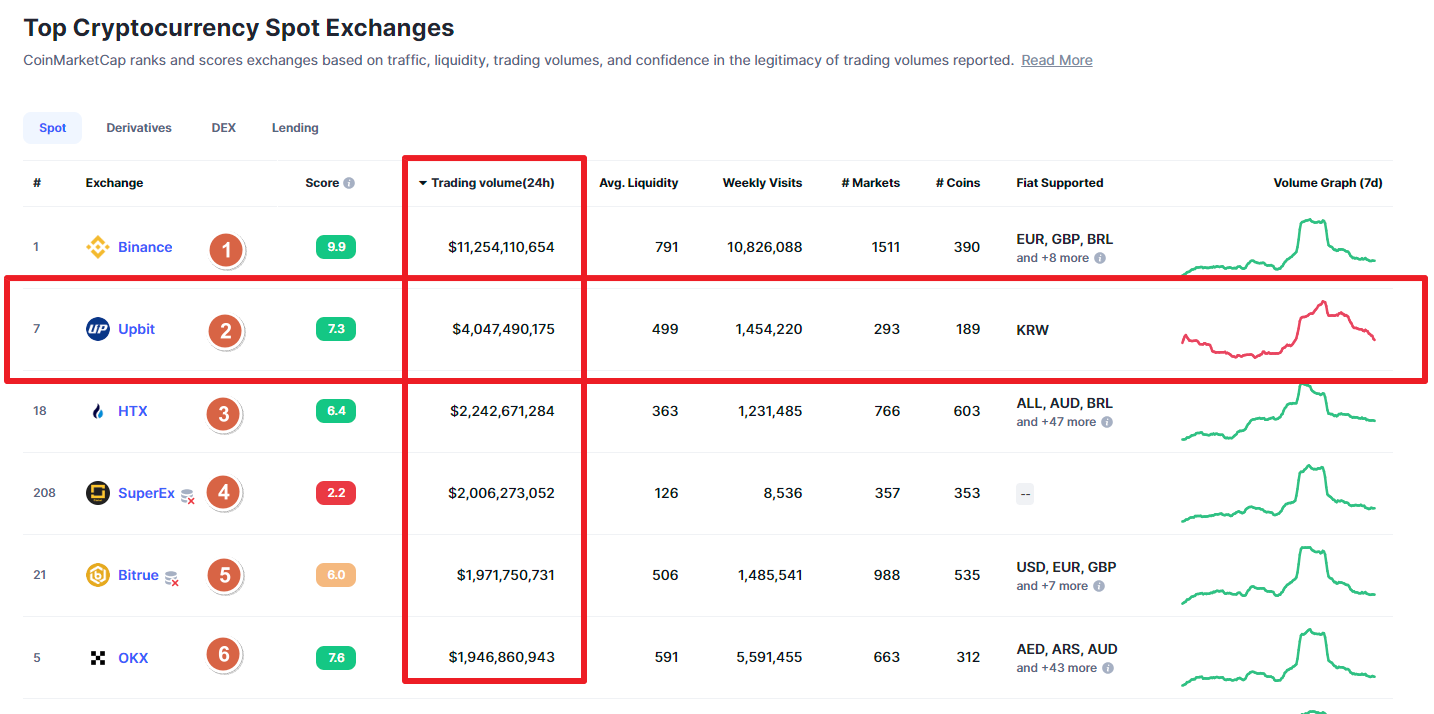Viewport: 1434px width, 714px height.
Task: Click Binance weekly visits 10,826,088
Action: pyautogui.click(x=765, y=247)
